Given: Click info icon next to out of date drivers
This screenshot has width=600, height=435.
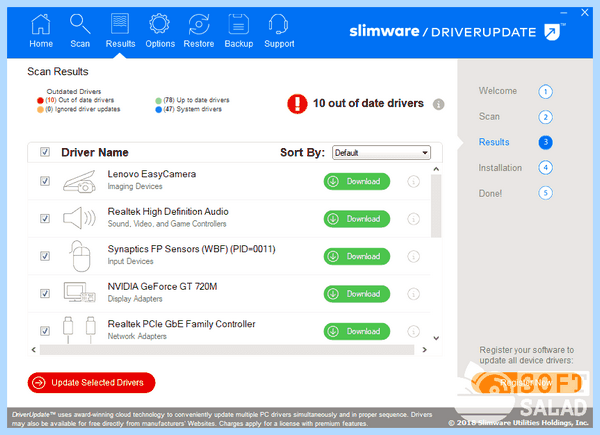Looking at the screenshot, I should pos(439,104).
